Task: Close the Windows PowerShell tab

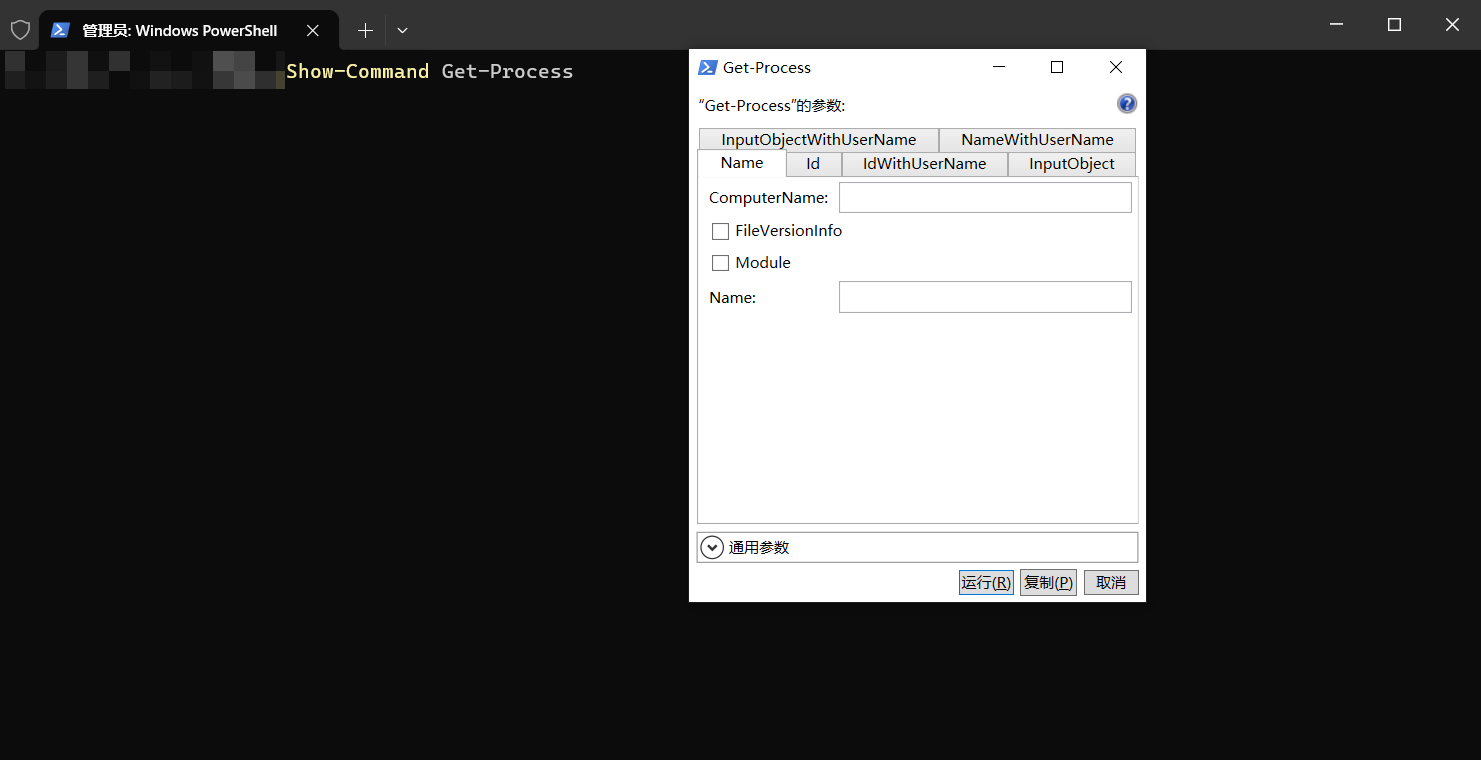Action: [x=313, y=31]
